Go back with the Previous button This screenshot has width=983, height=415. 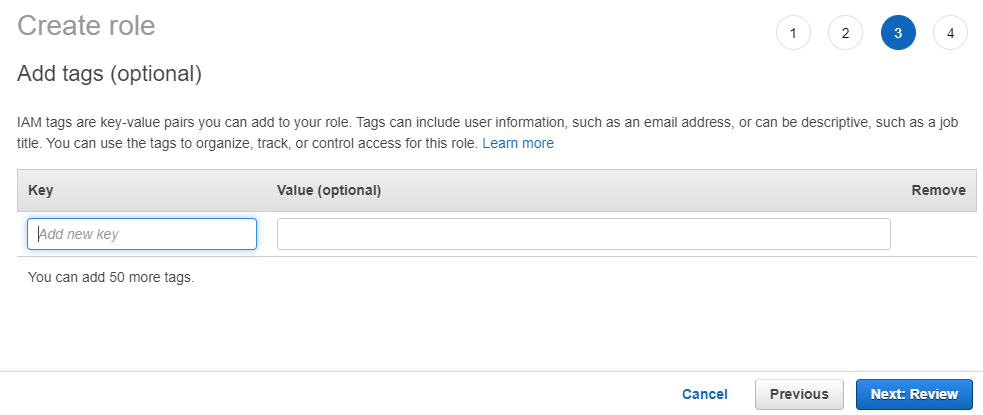coord(799,394)
